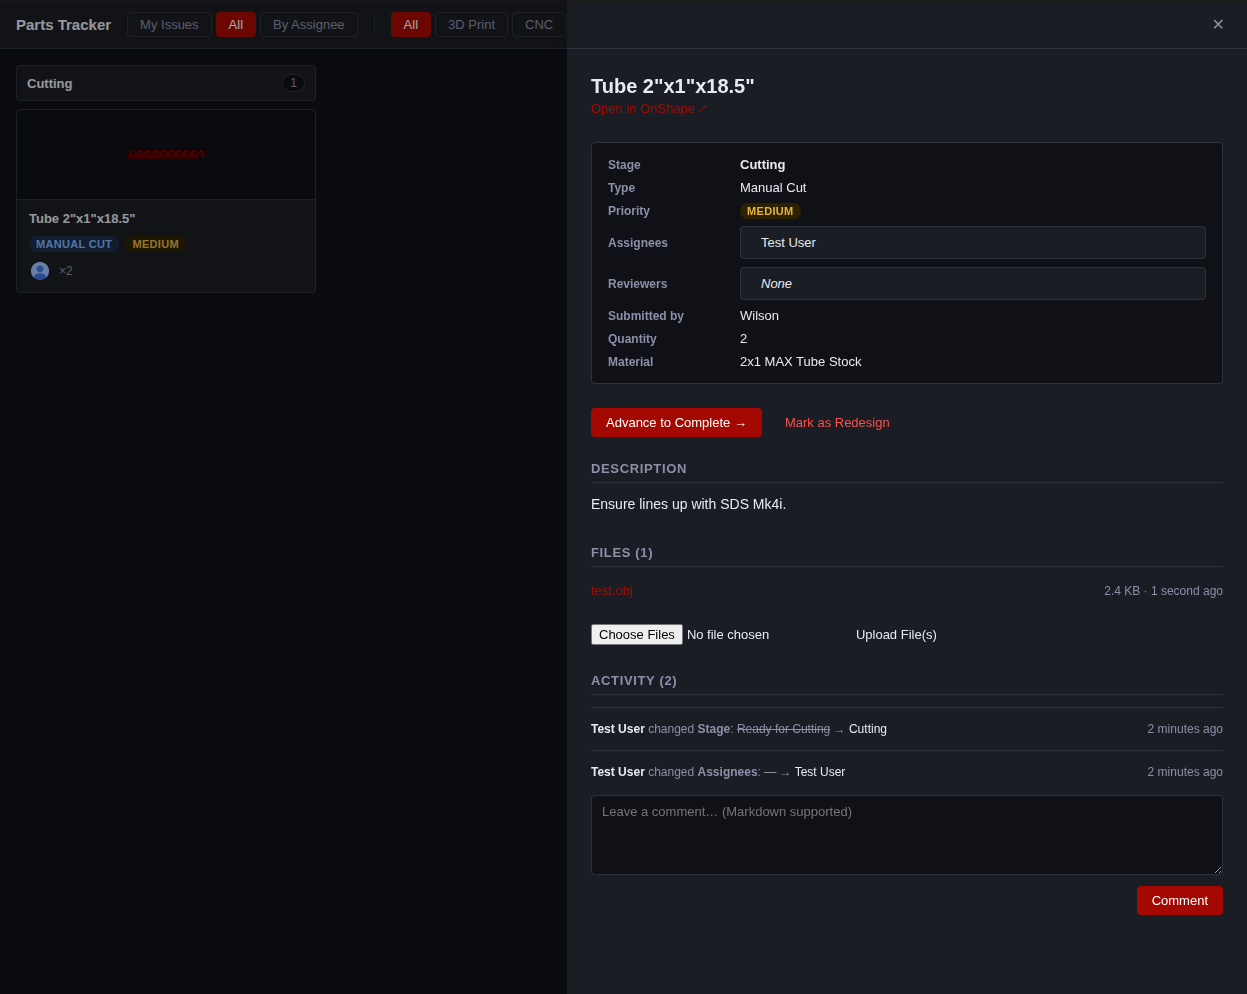The height and width of the screenshot is (994, 1247).
Task: Click the FILES (1) section heading
Action: tap(622, 552)
